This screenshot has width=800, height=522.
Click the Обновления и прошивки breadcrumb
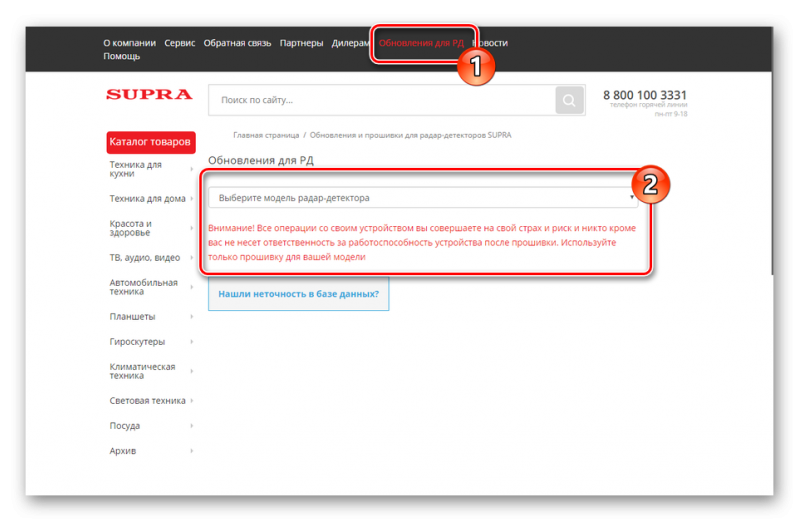click(x=410, y=135)
